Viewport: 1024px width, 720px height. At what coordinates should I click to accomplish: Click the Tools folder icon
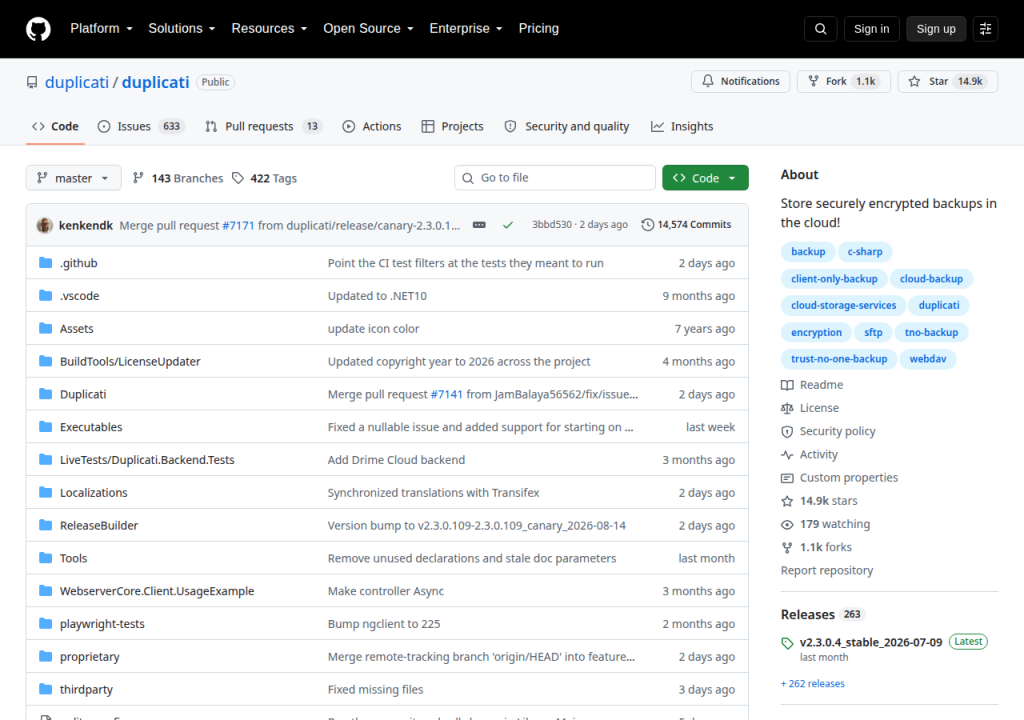point(45,558)
